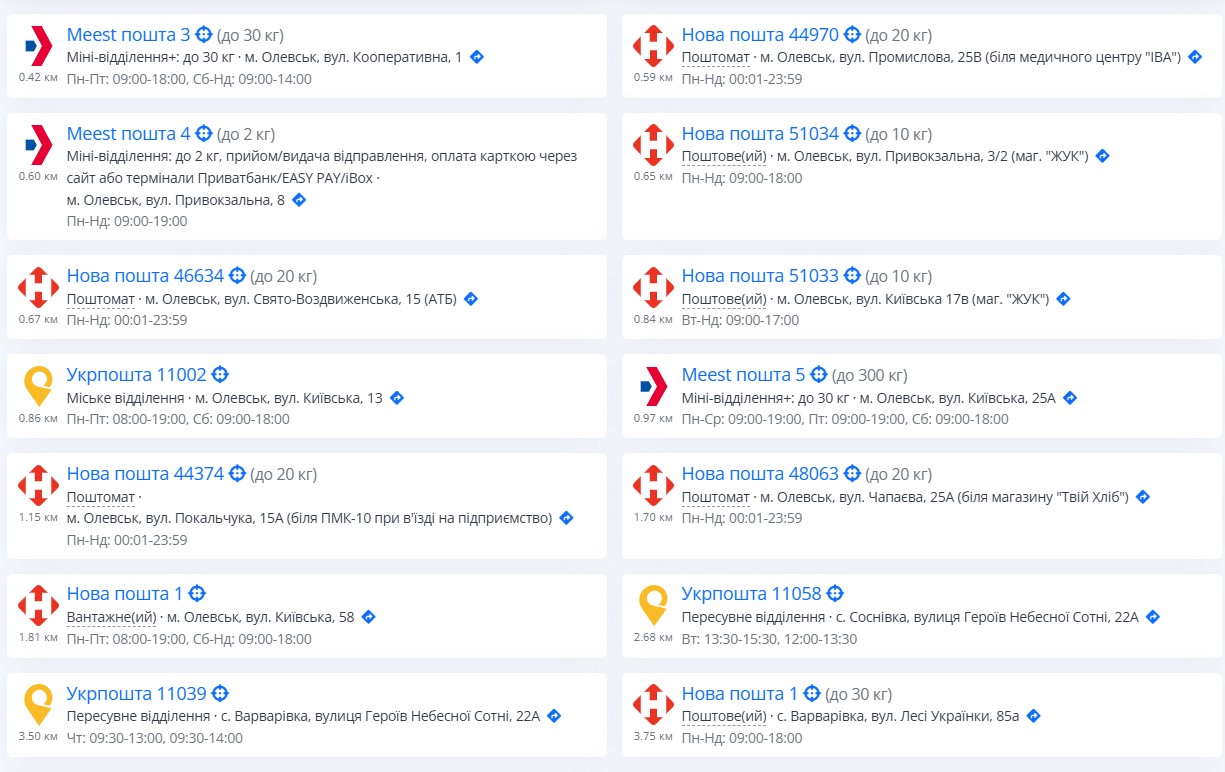This screenshot has height=772, width=1225.
Task: Click the Нова пошта 46634 red logo
Action: (x=38, y=286)
